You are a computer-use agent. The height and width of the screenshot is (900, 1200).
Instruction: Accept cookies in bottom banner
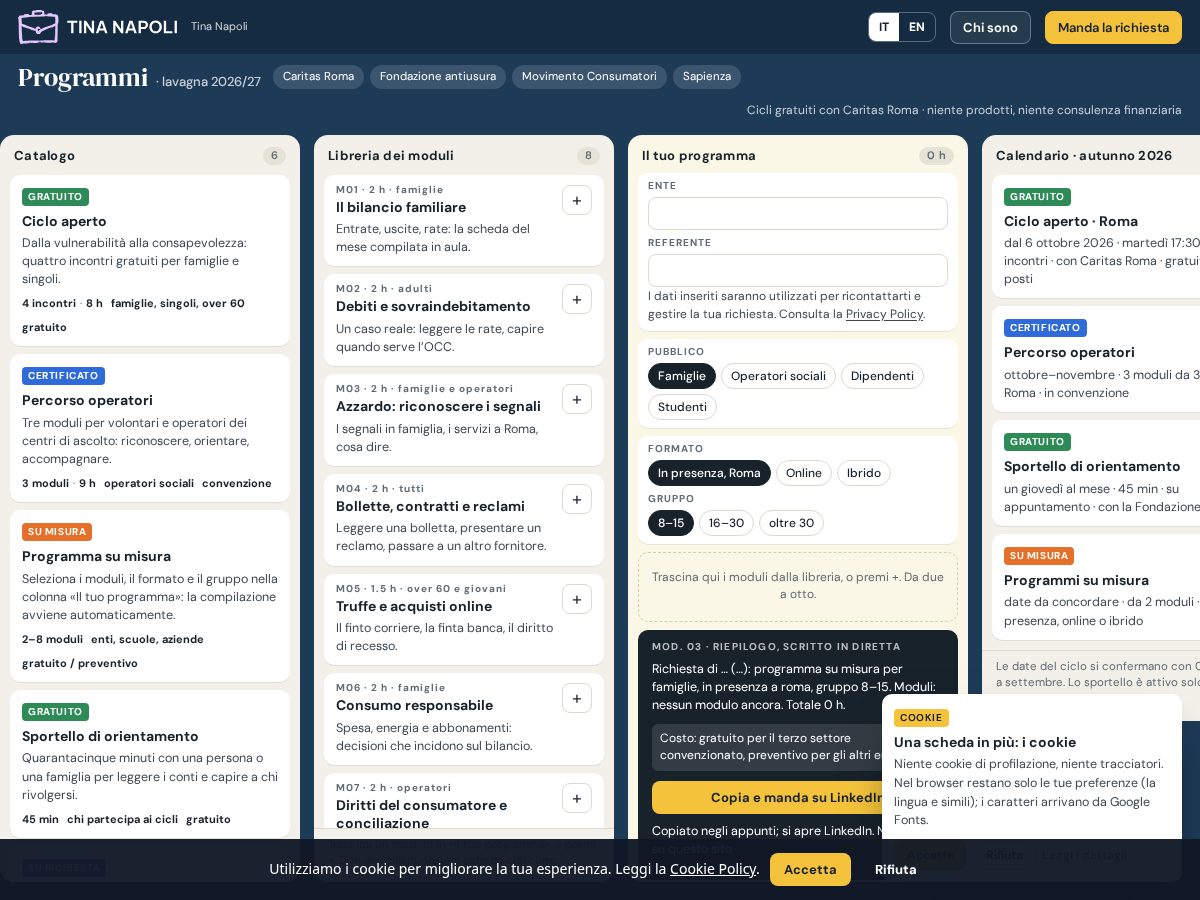click(x=810, y=869)
